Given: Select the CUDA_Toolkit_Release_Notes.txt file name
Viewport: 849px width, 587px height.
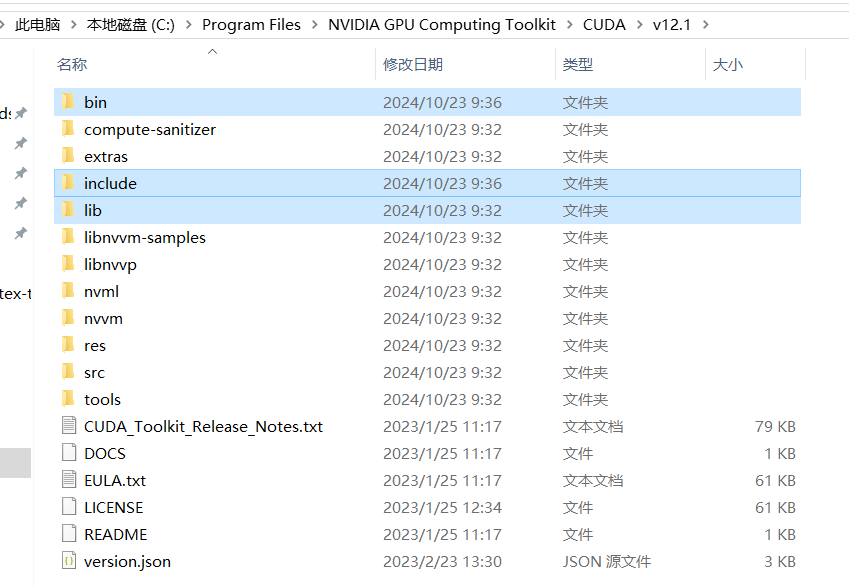Looking at the screenshot, I should [x=204, y=427].
